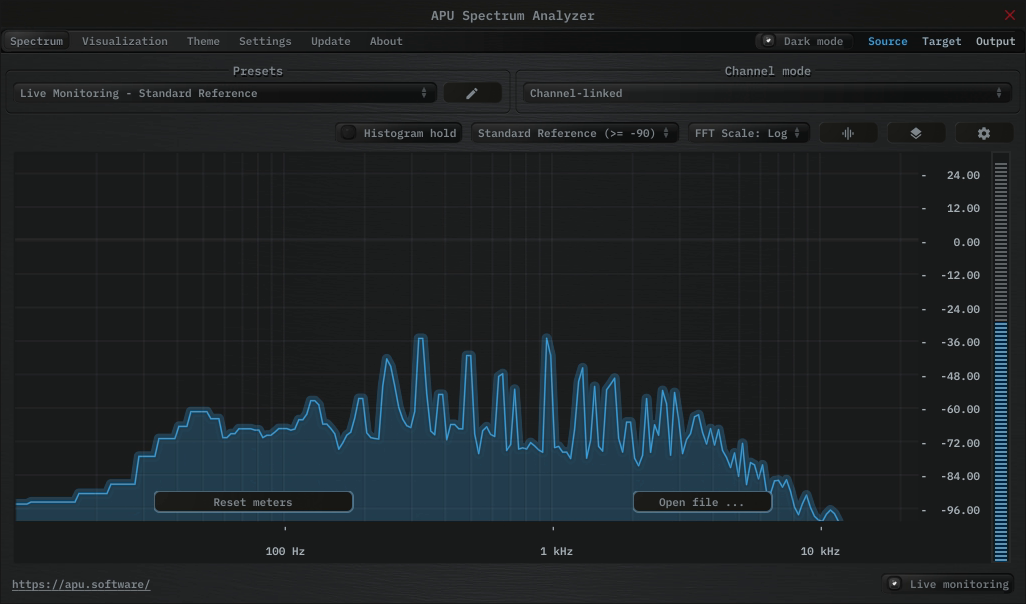
Task: Go to the About tab
Action: coord(386,41)
